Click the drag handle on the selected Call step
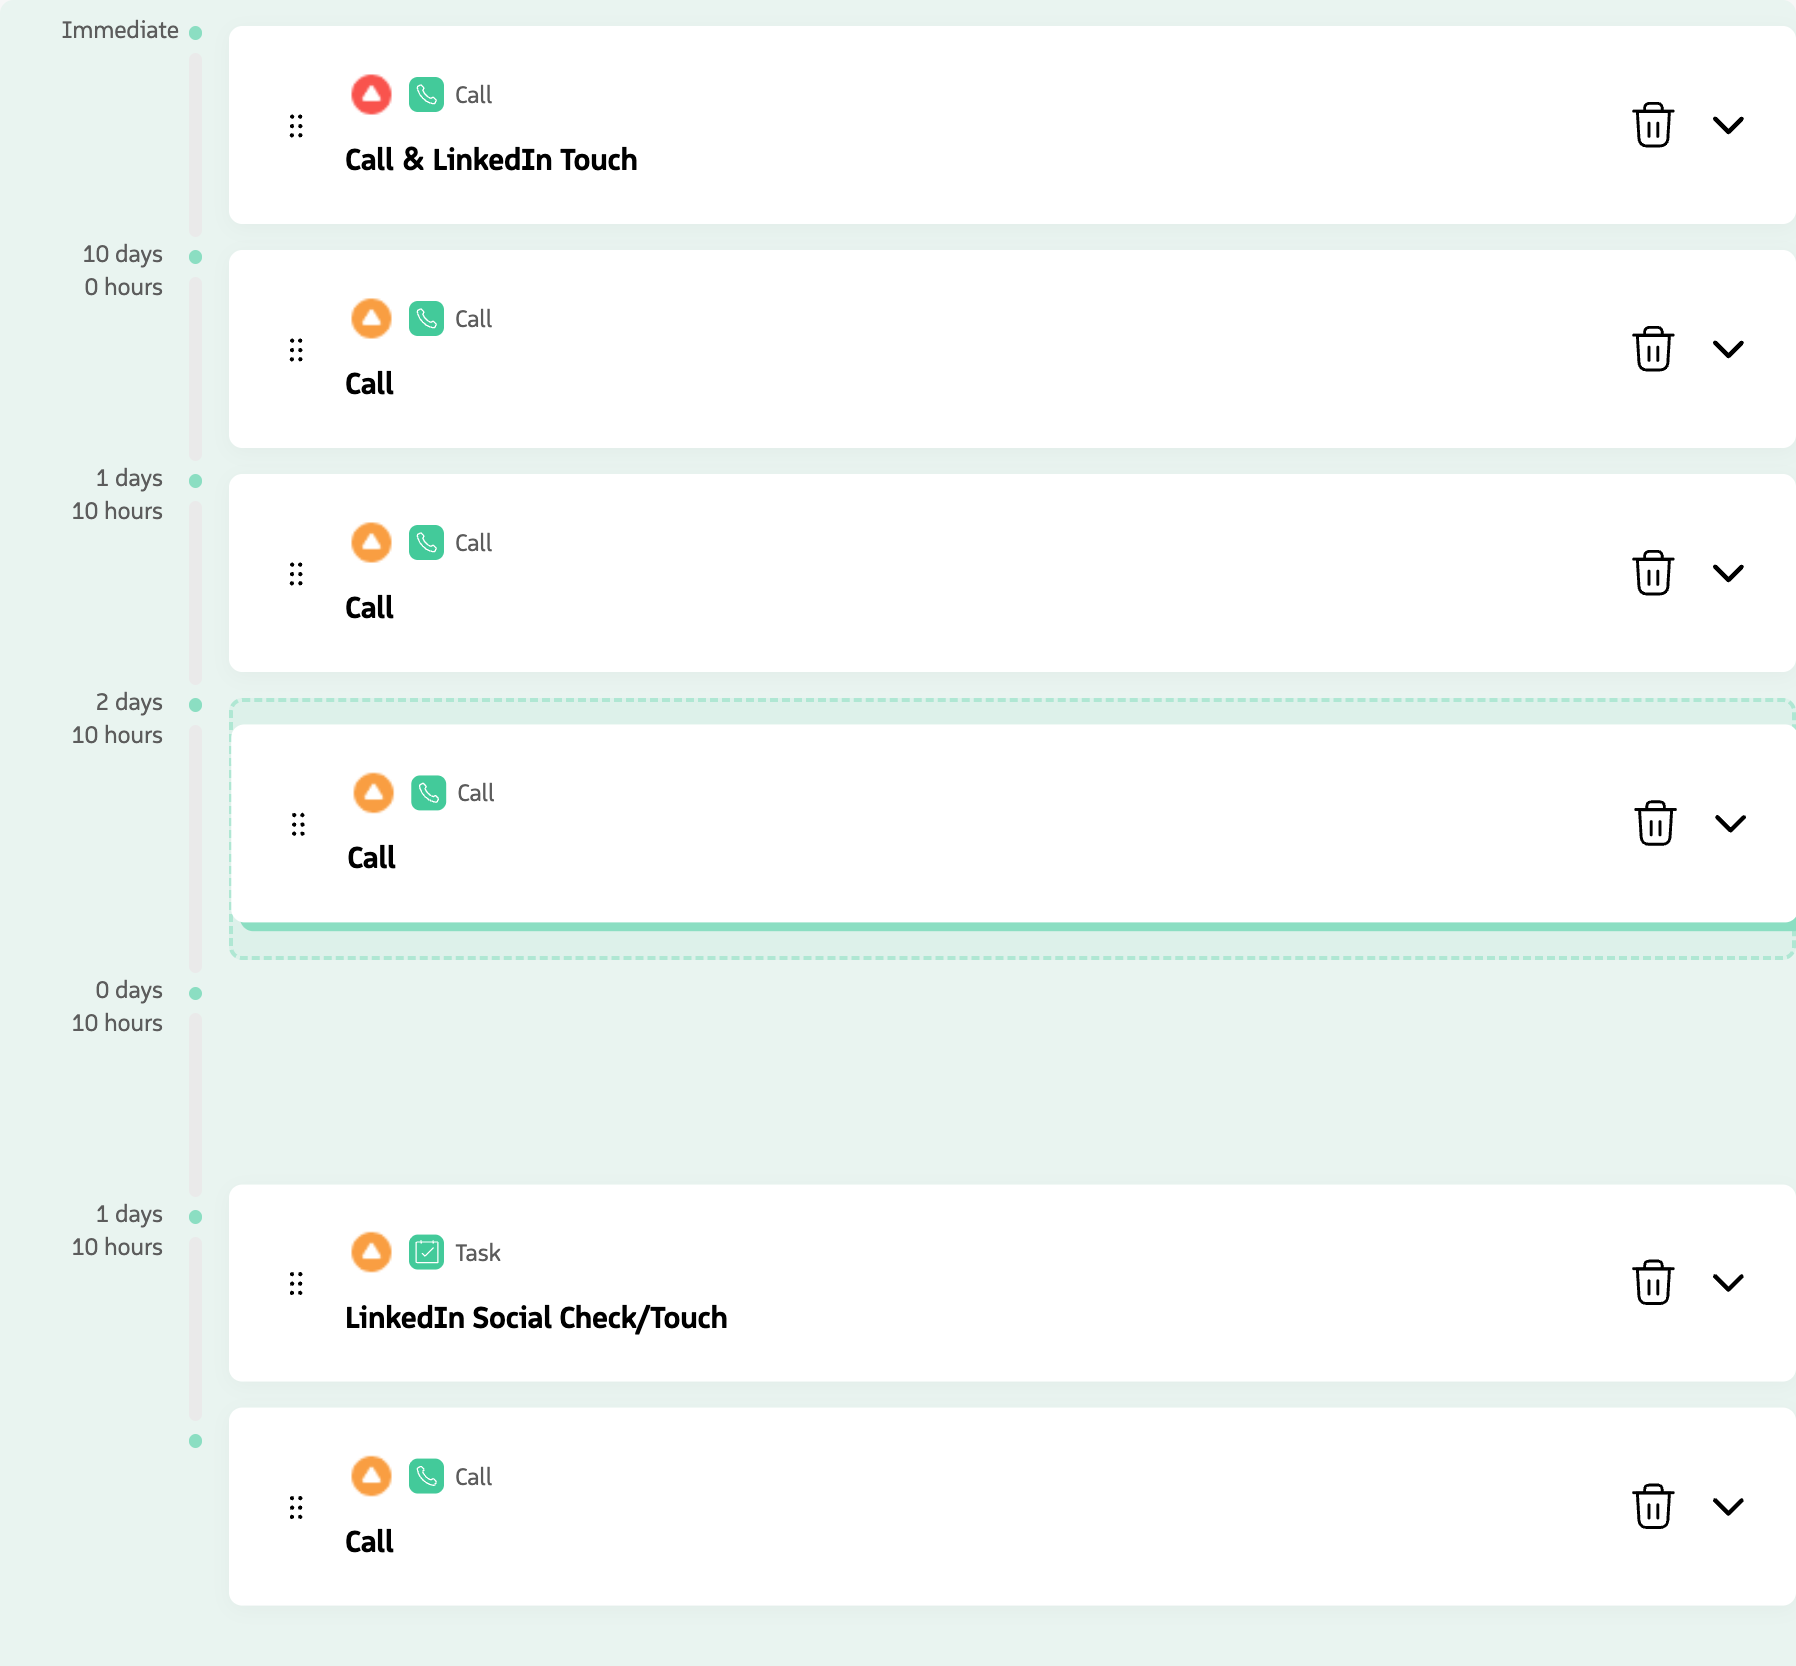Viewport: 1796px width, 1666px height. [298, 824]
